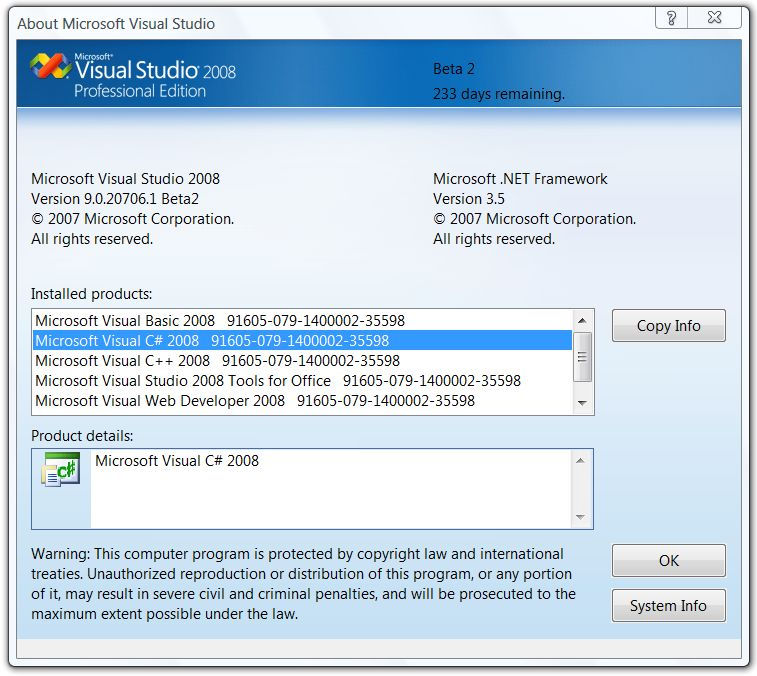Select Microsoft Visual Basic 2008 in list
Image resolution: width=757 pixels, height=676 pixels.
(x=303, y=321)
